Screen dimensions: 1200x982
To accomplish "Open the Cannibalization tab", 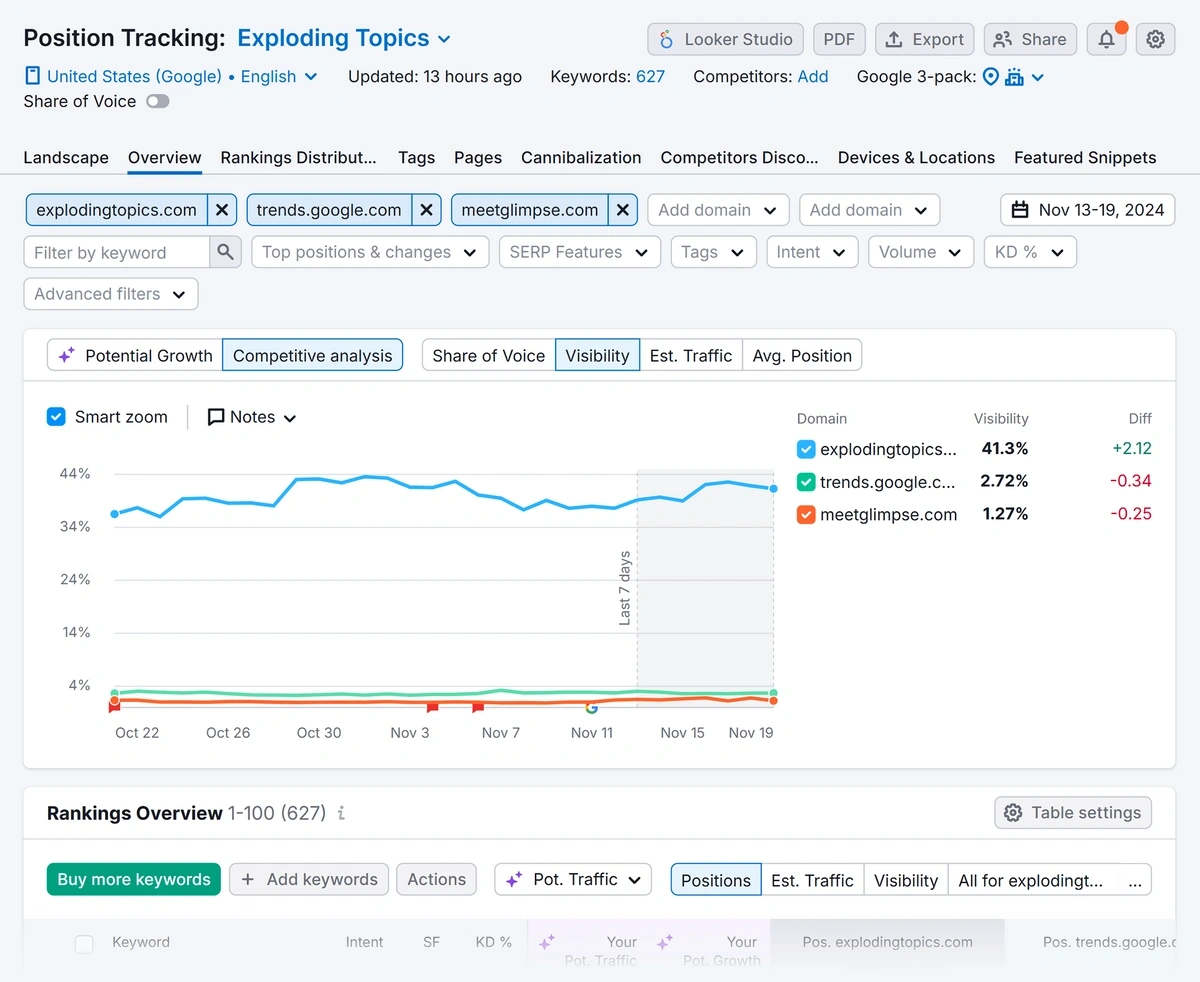I will 581,157.
